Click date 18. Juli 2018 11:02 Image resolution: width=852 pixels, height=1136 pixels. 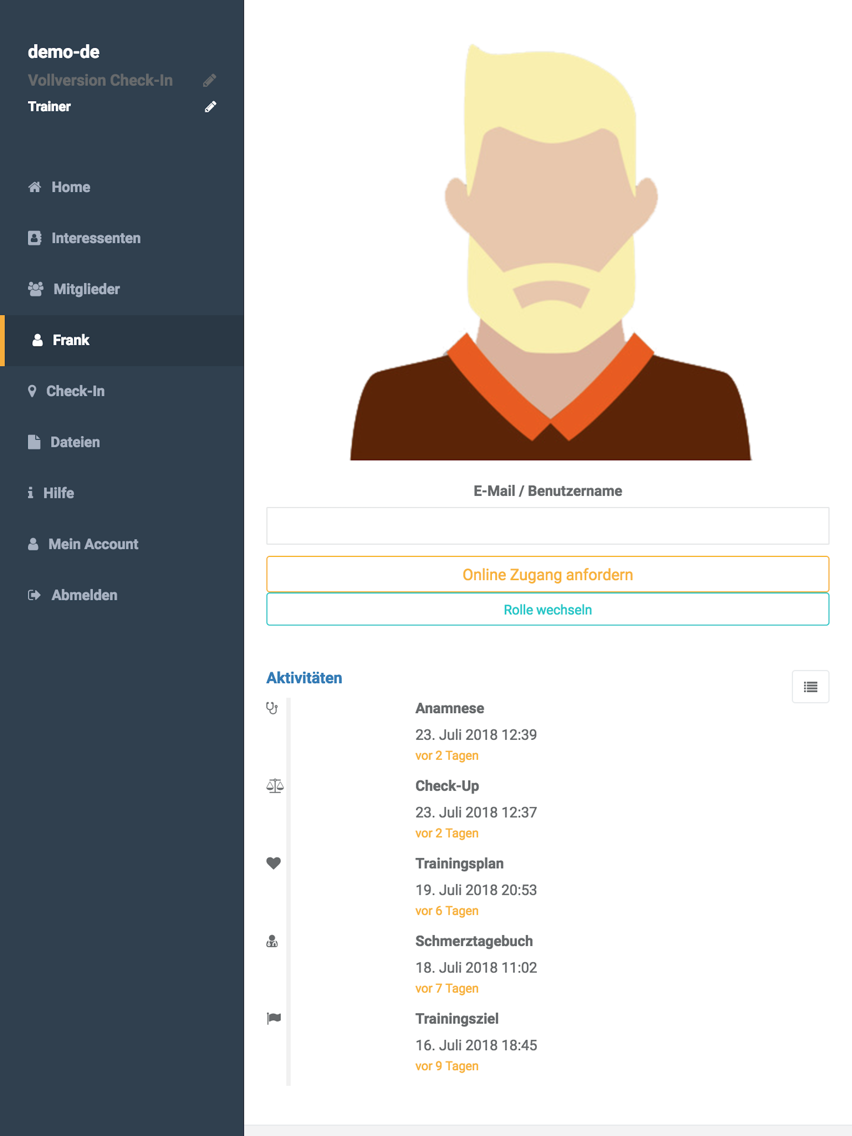tap(476, 967)
